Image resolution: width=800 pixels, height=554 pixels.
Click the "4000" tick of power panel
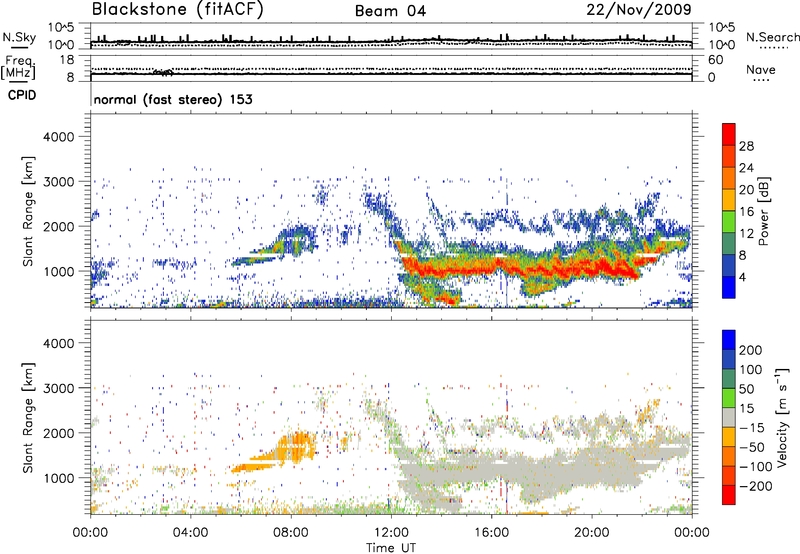tap(58, 137)
